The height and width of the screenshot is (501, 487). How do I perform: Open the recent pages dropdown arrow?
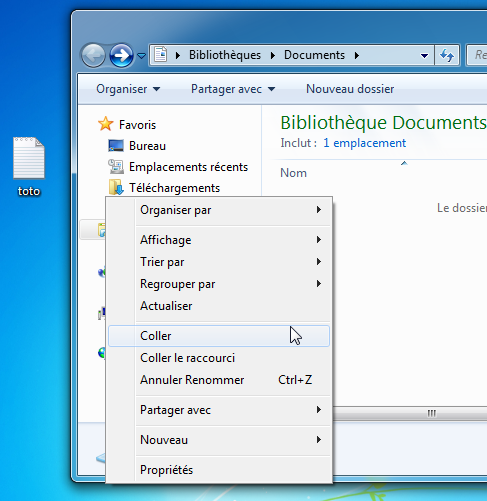[x=142, y=56]
